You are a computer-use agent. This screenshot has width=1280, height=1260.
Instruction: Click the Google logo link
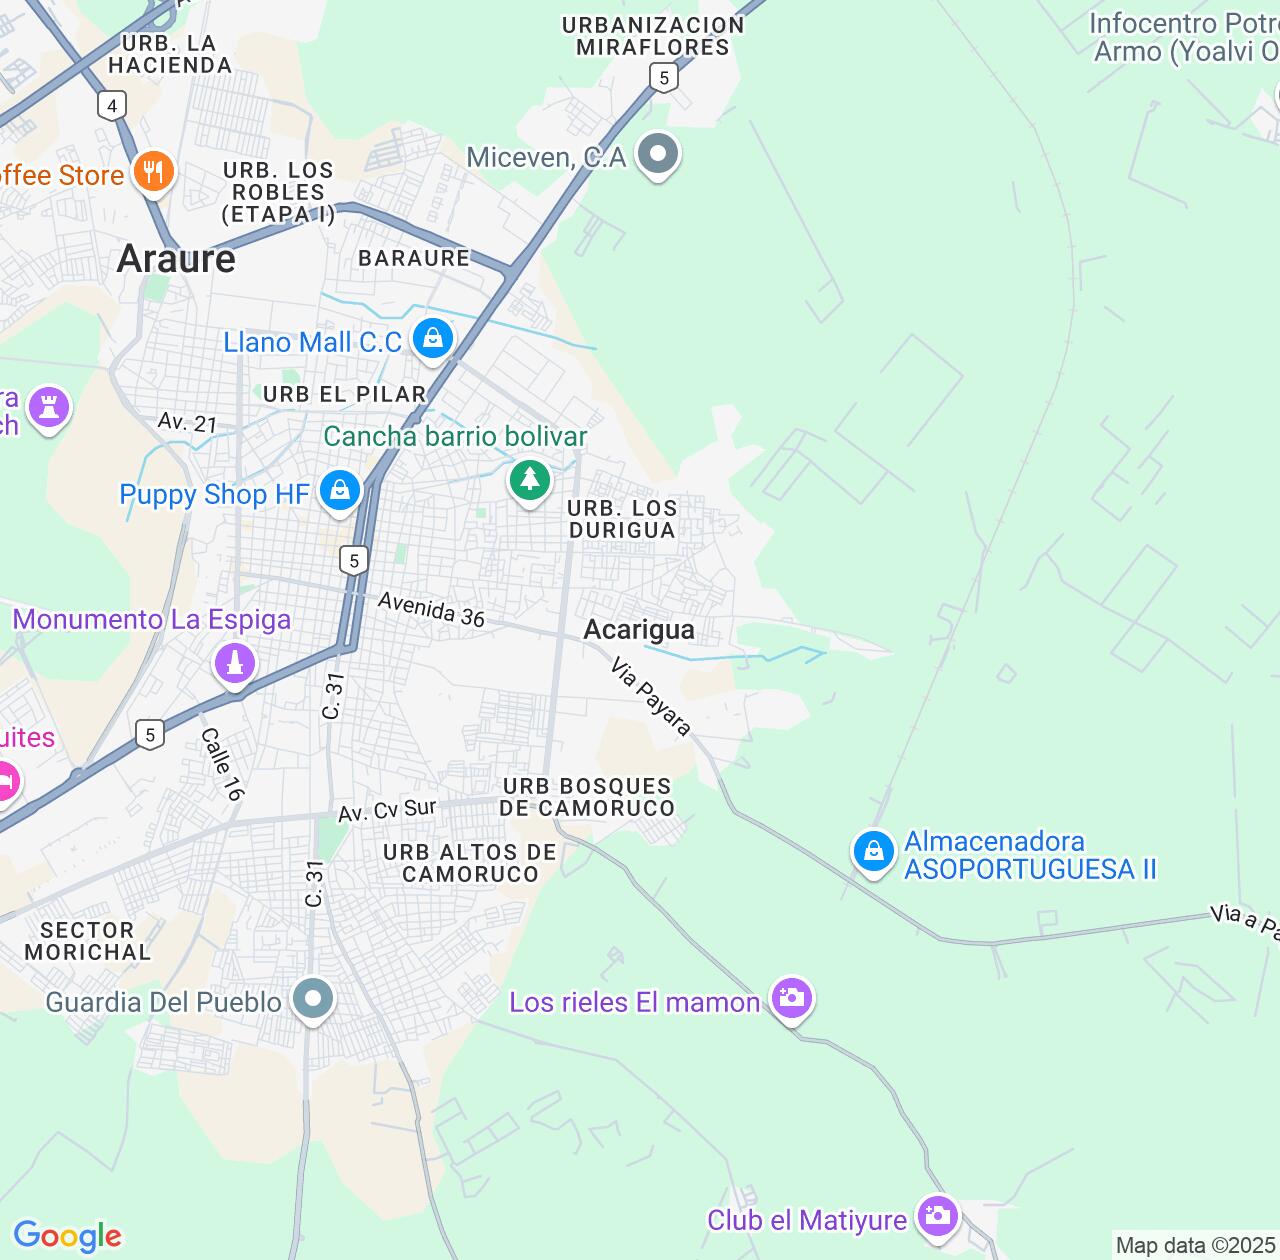click(x=67, y=1236)
